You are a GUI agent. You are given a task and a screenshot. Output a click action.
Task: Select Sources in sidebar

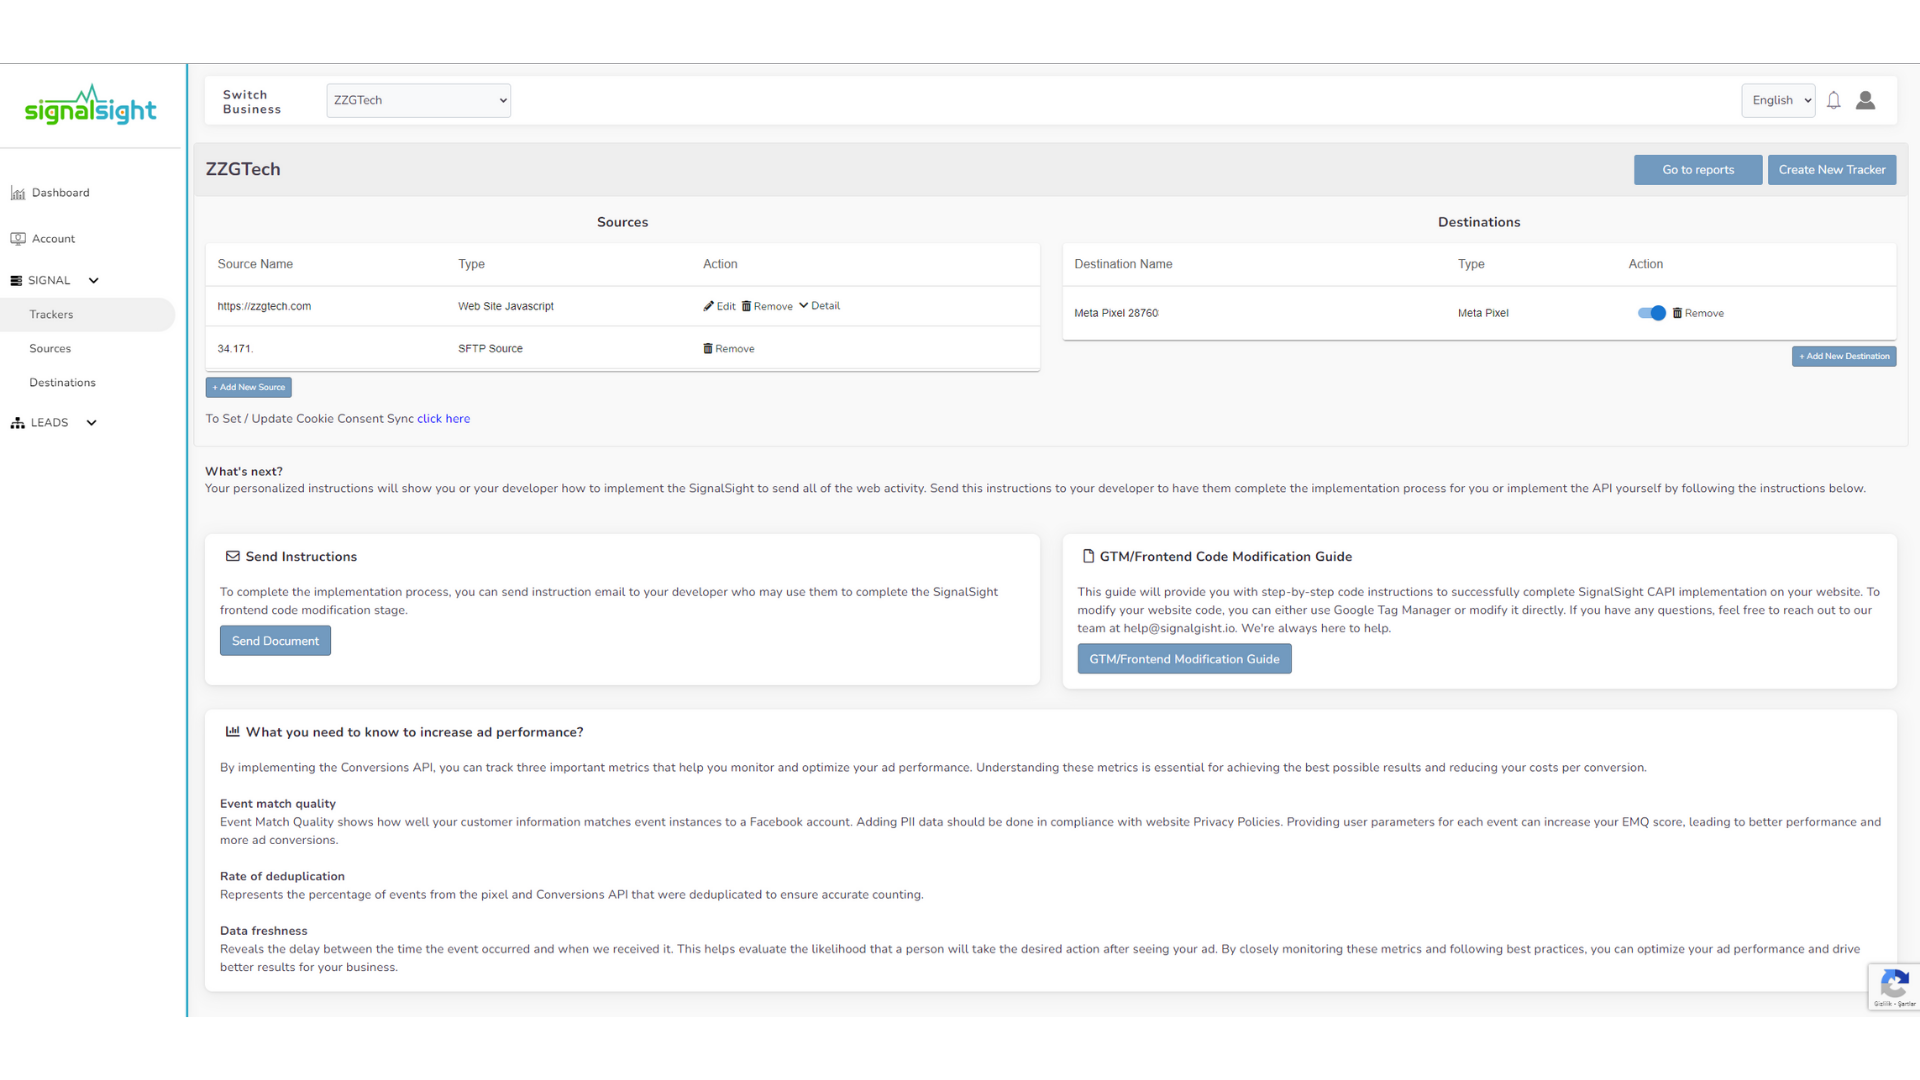[50, 349]
